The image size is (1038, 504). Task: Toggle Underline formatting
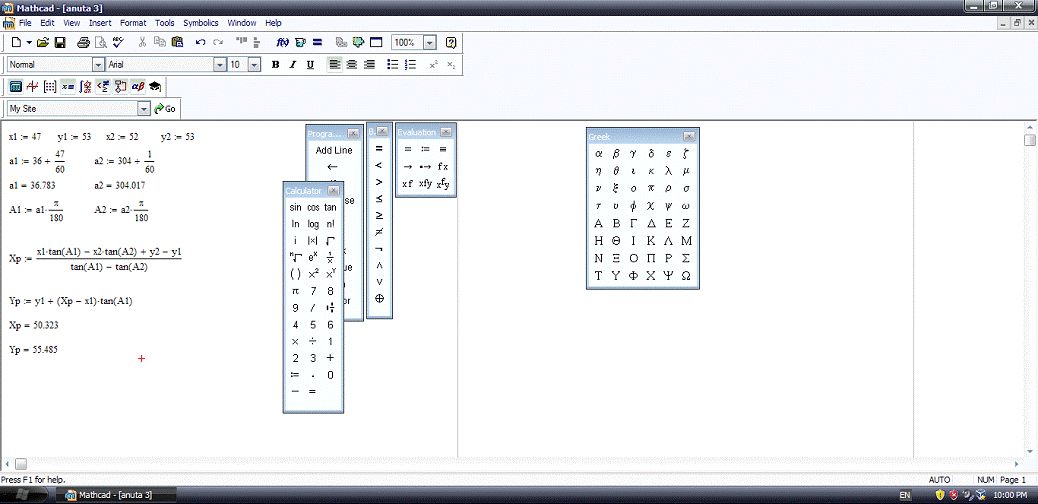pos(310,65)
